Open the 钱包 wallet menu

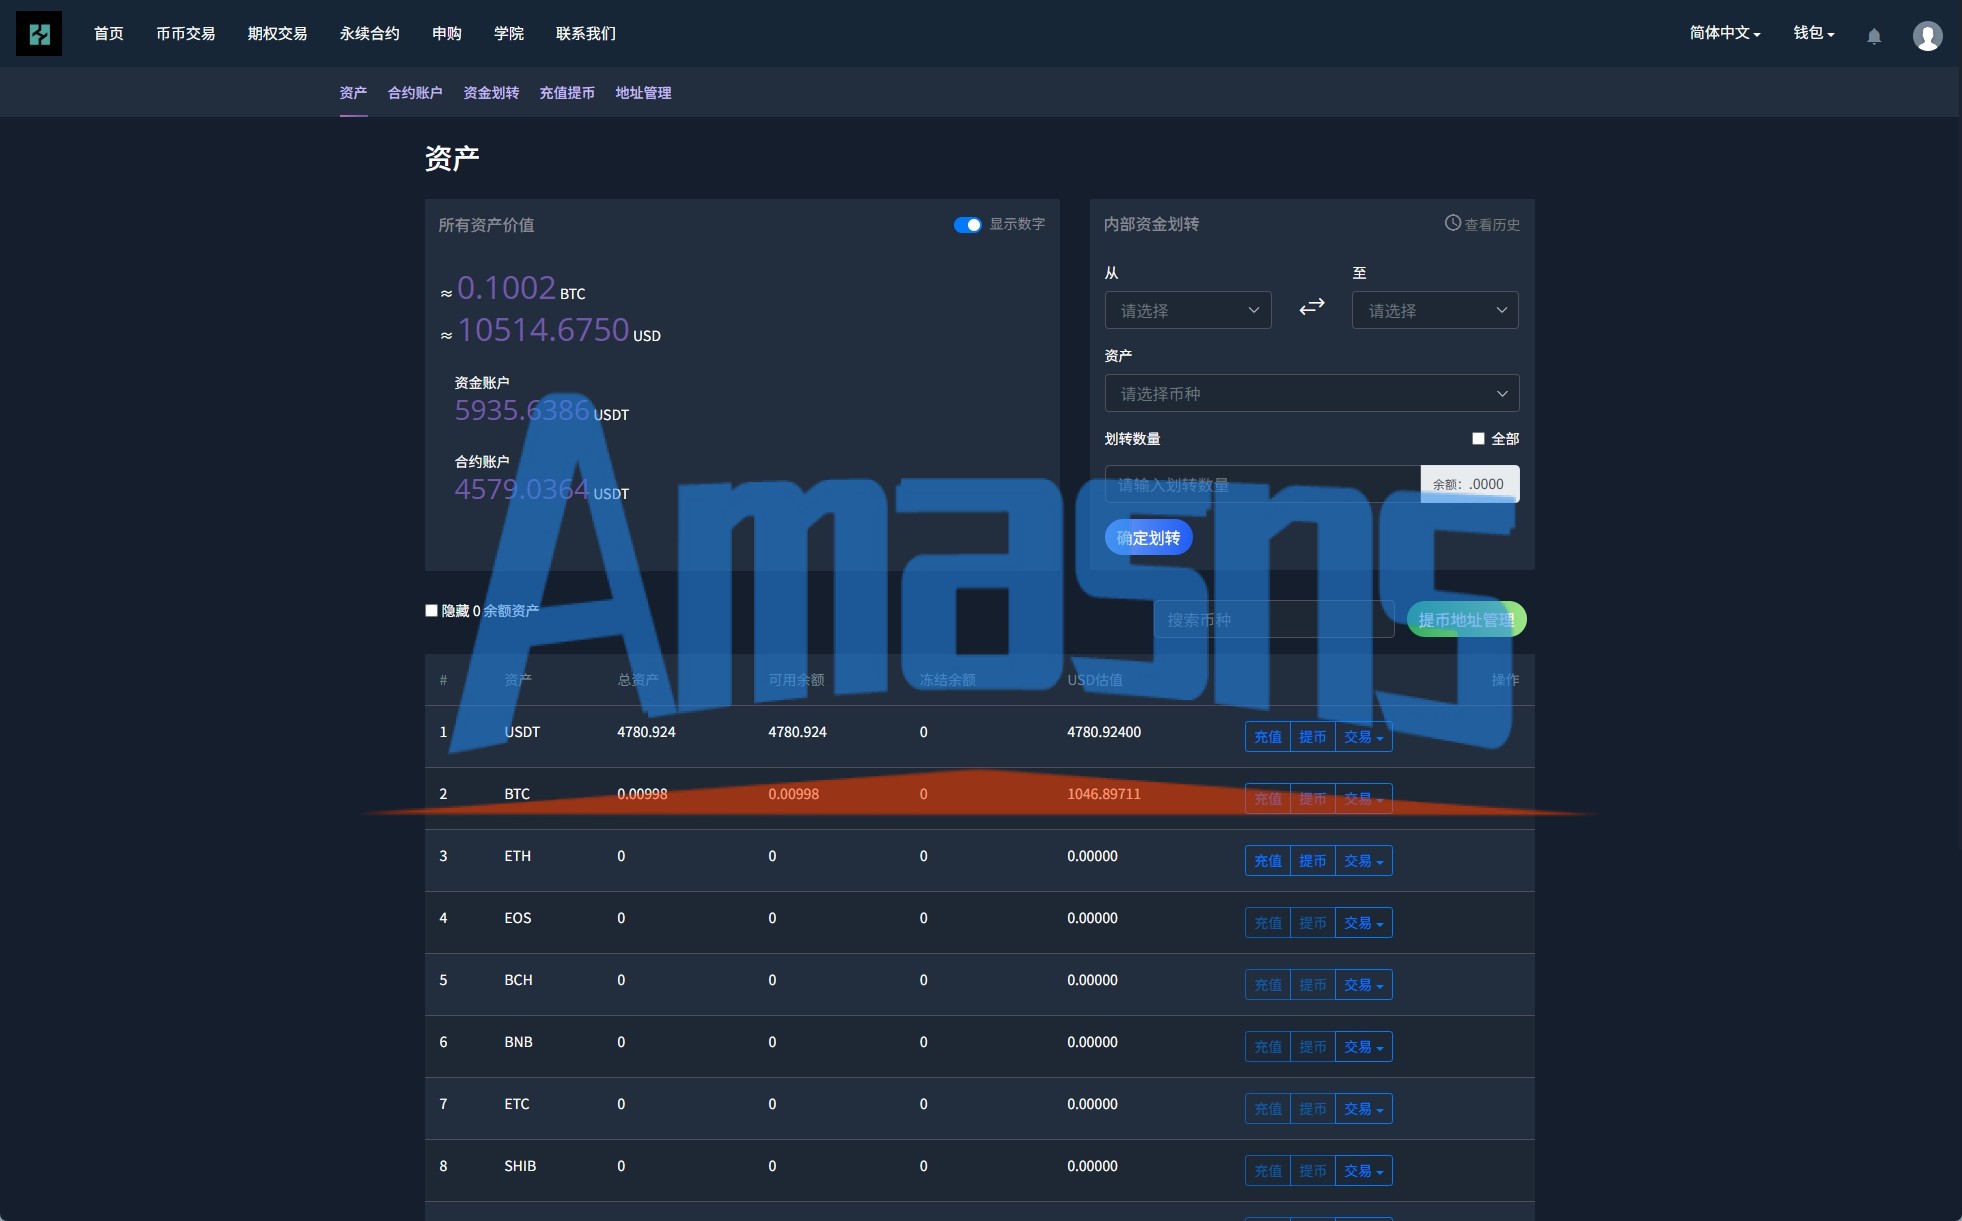click(1813, 33)
